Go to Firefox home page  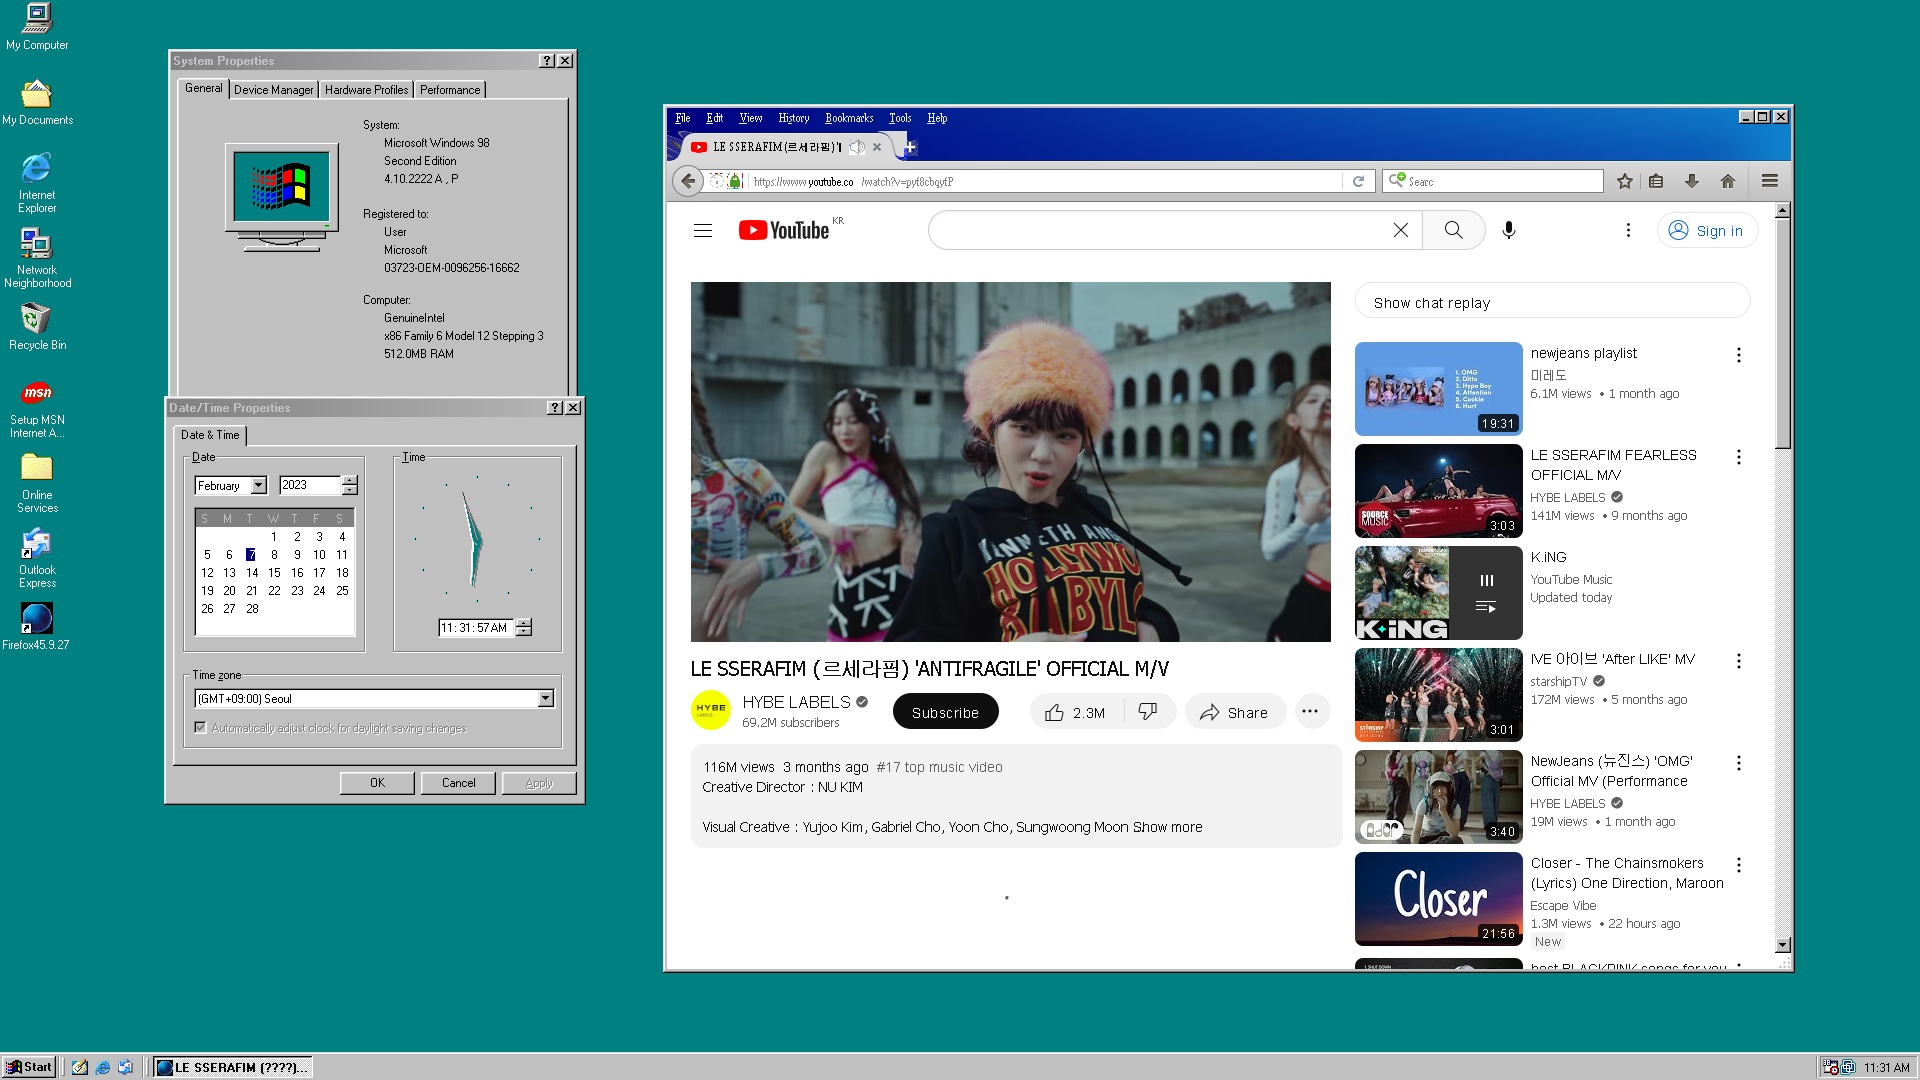pyautogui.click(x=1728, y=181)
